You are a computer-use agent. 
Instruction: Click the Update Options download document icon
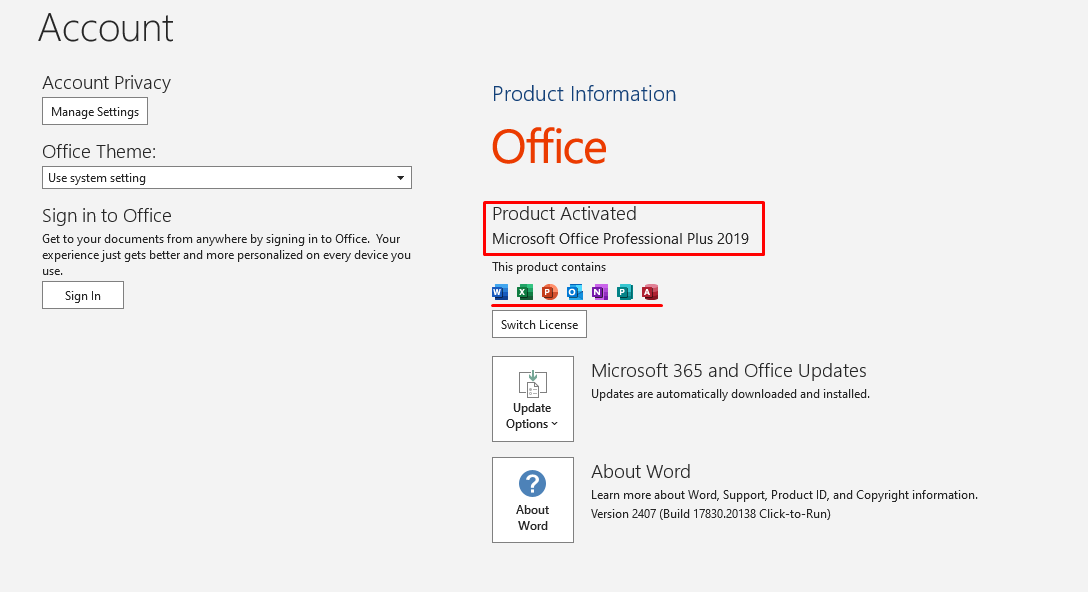pos(532,383)
